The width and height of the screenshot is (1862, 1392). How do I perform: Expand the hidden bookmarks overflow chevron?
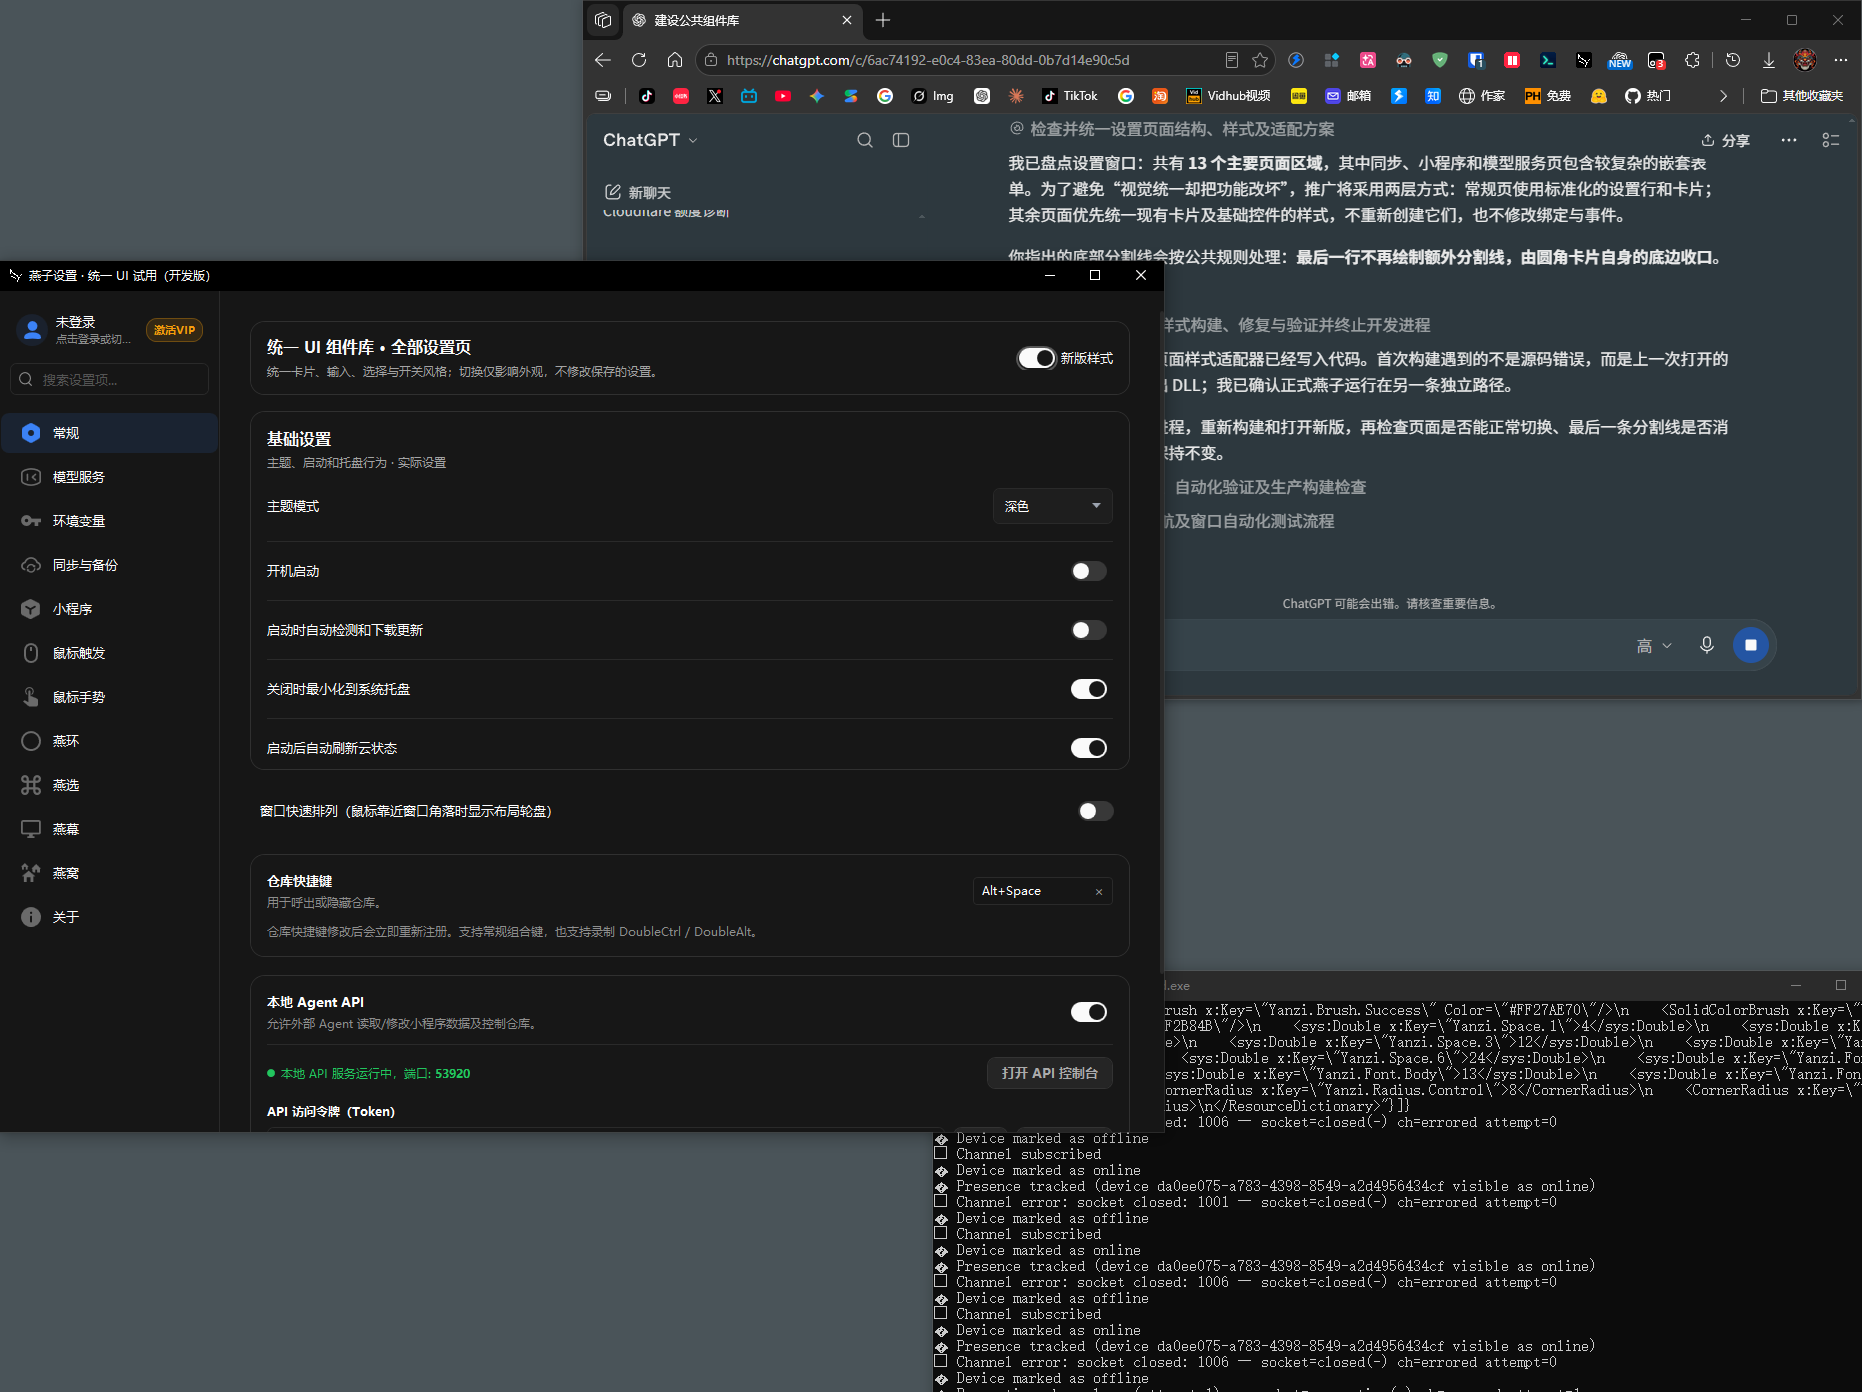pos(1723,96)
